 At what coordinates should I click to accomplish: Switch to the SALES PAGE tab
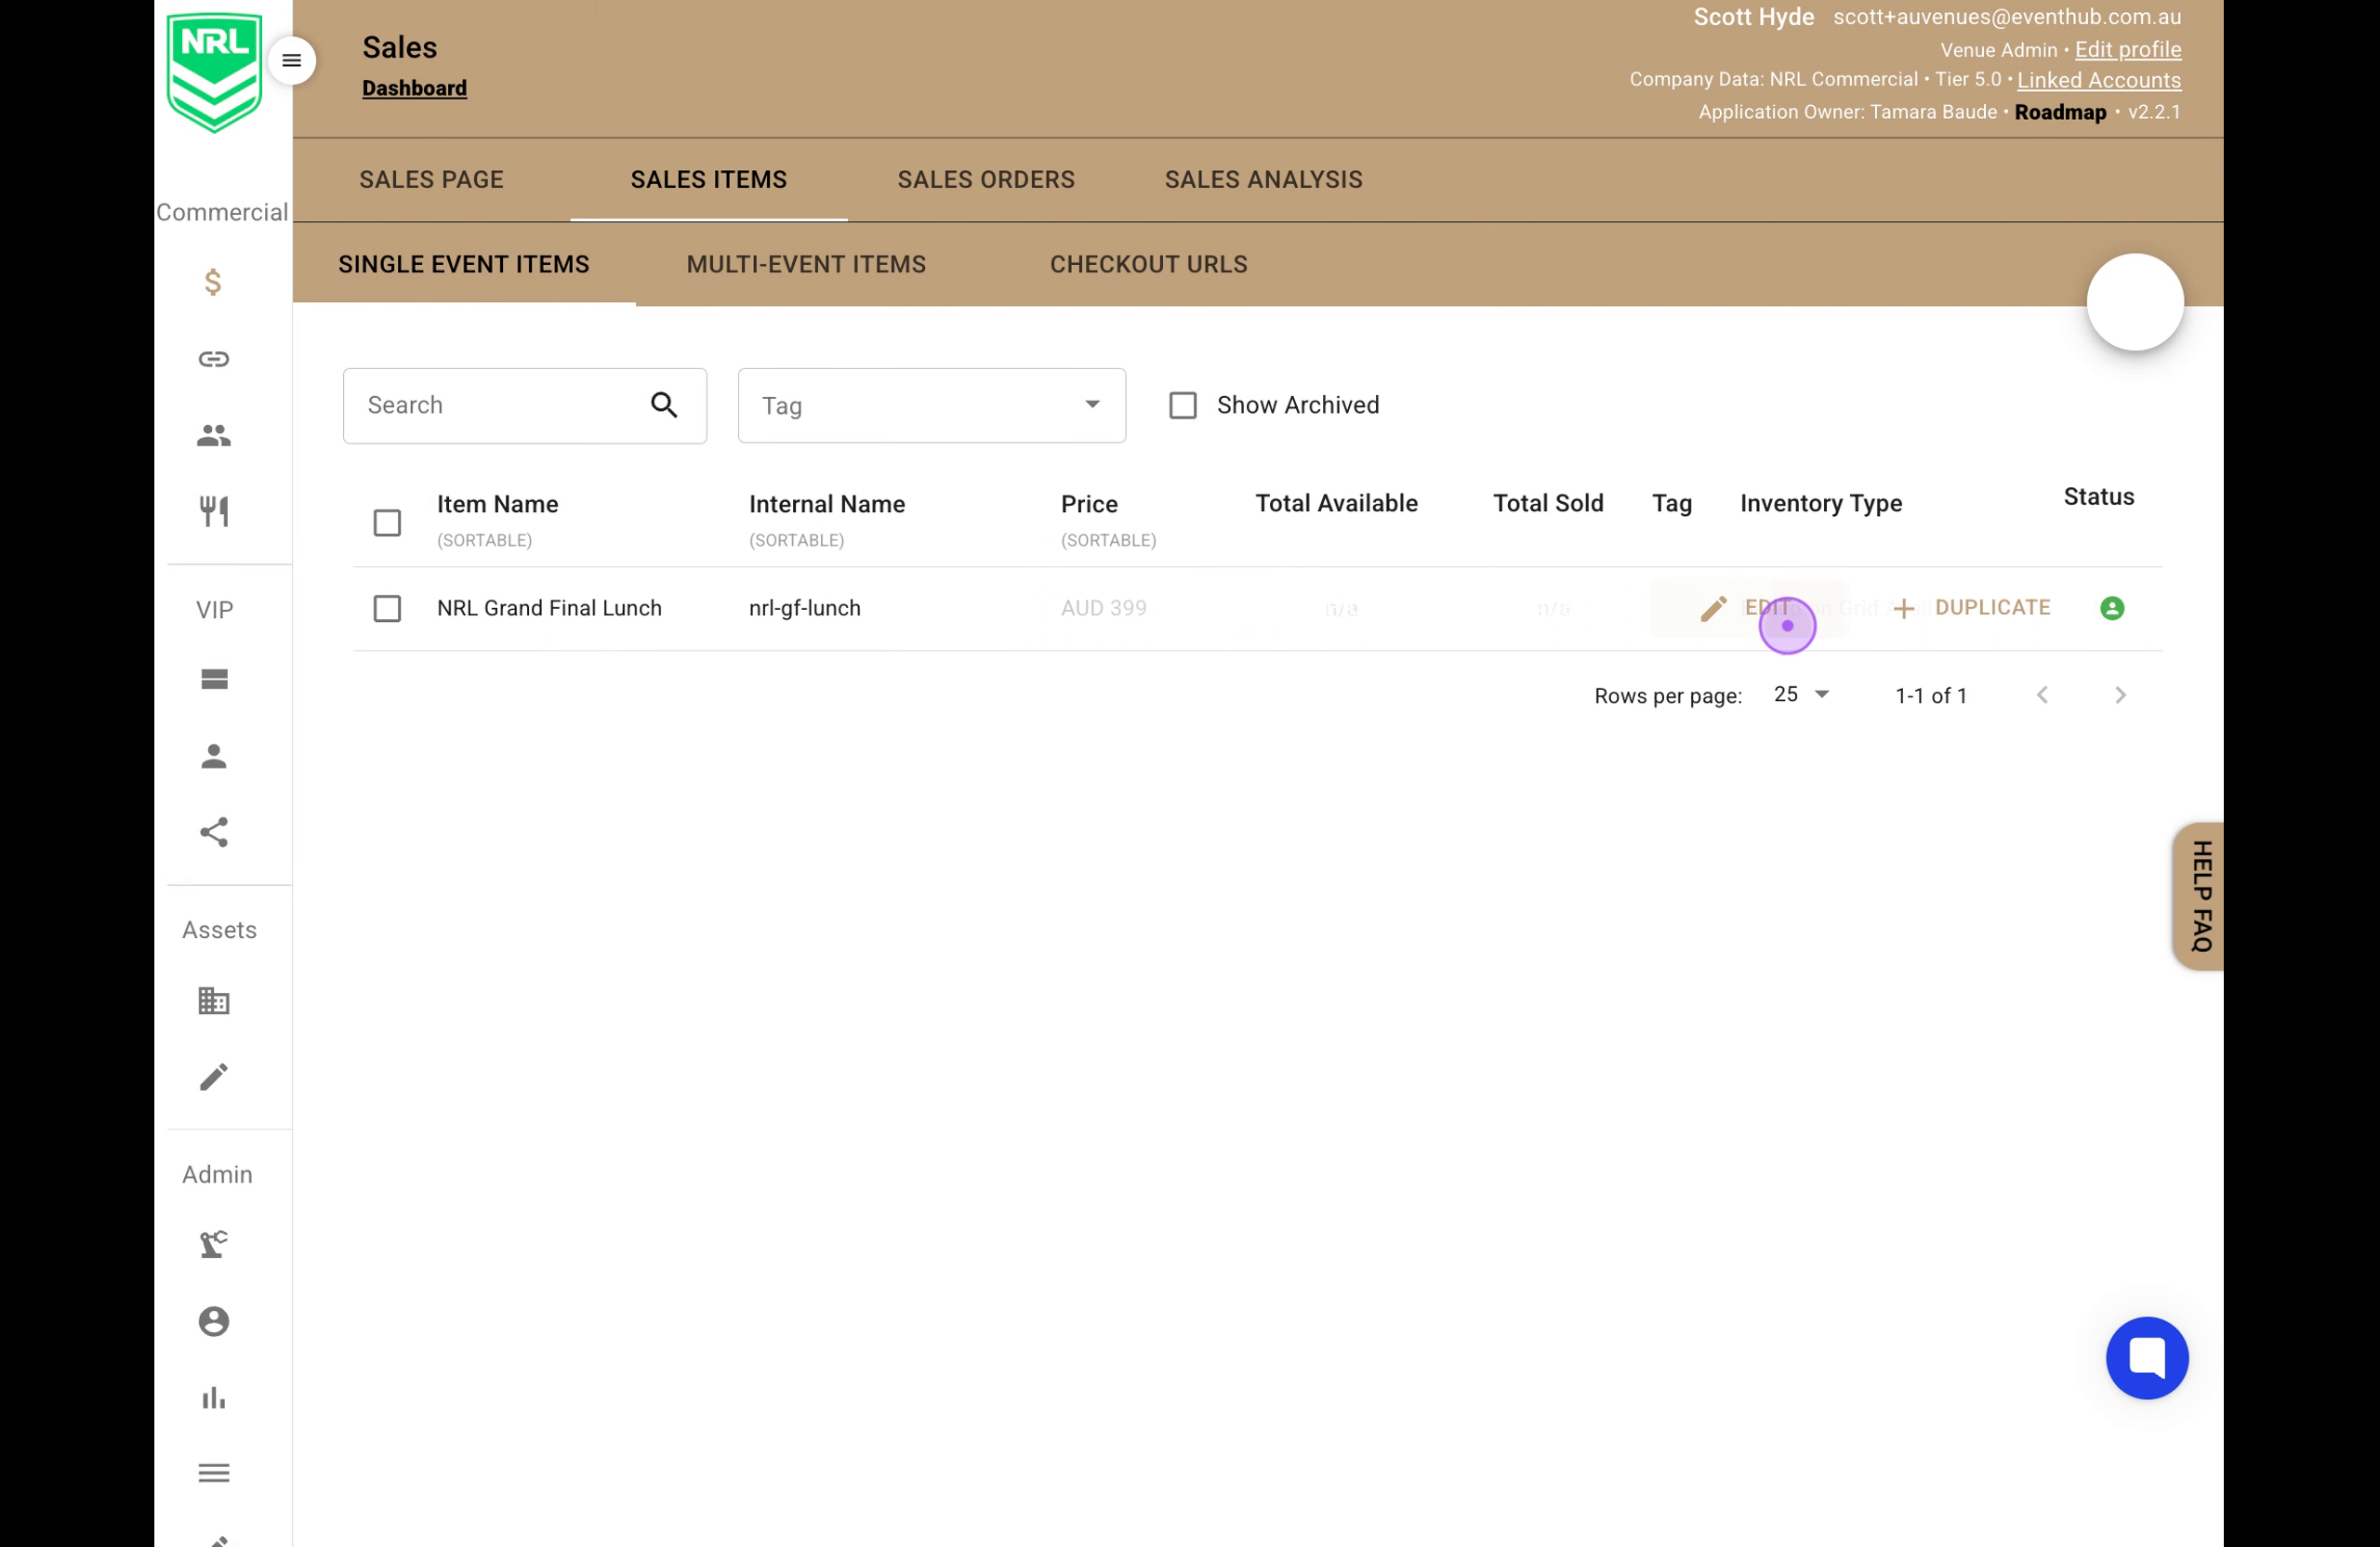(x=431, y=180)
